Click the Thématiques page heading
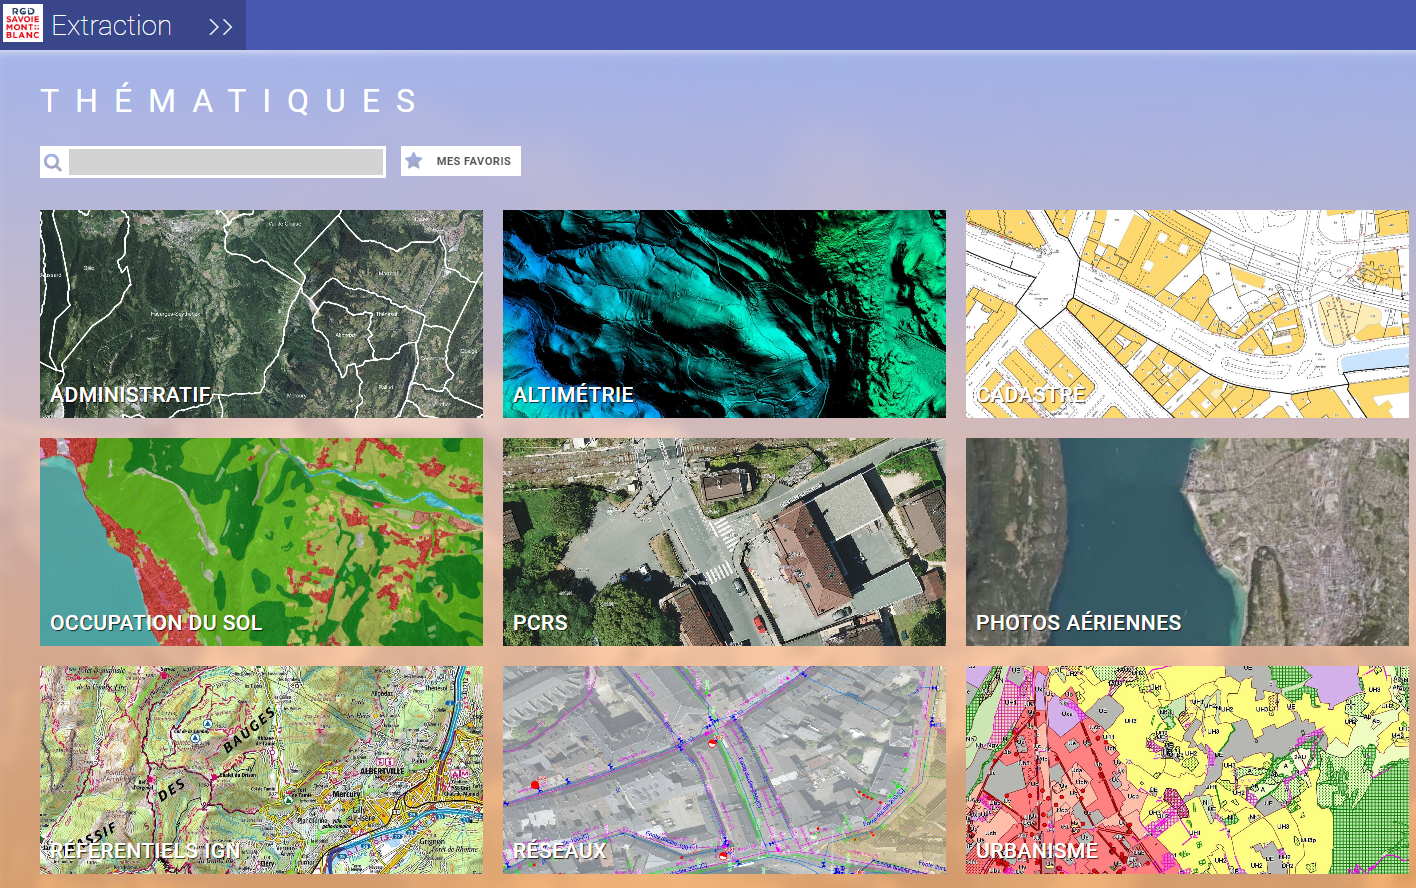Viewport: 1416px width, 888px height. [x=230, y=101]
